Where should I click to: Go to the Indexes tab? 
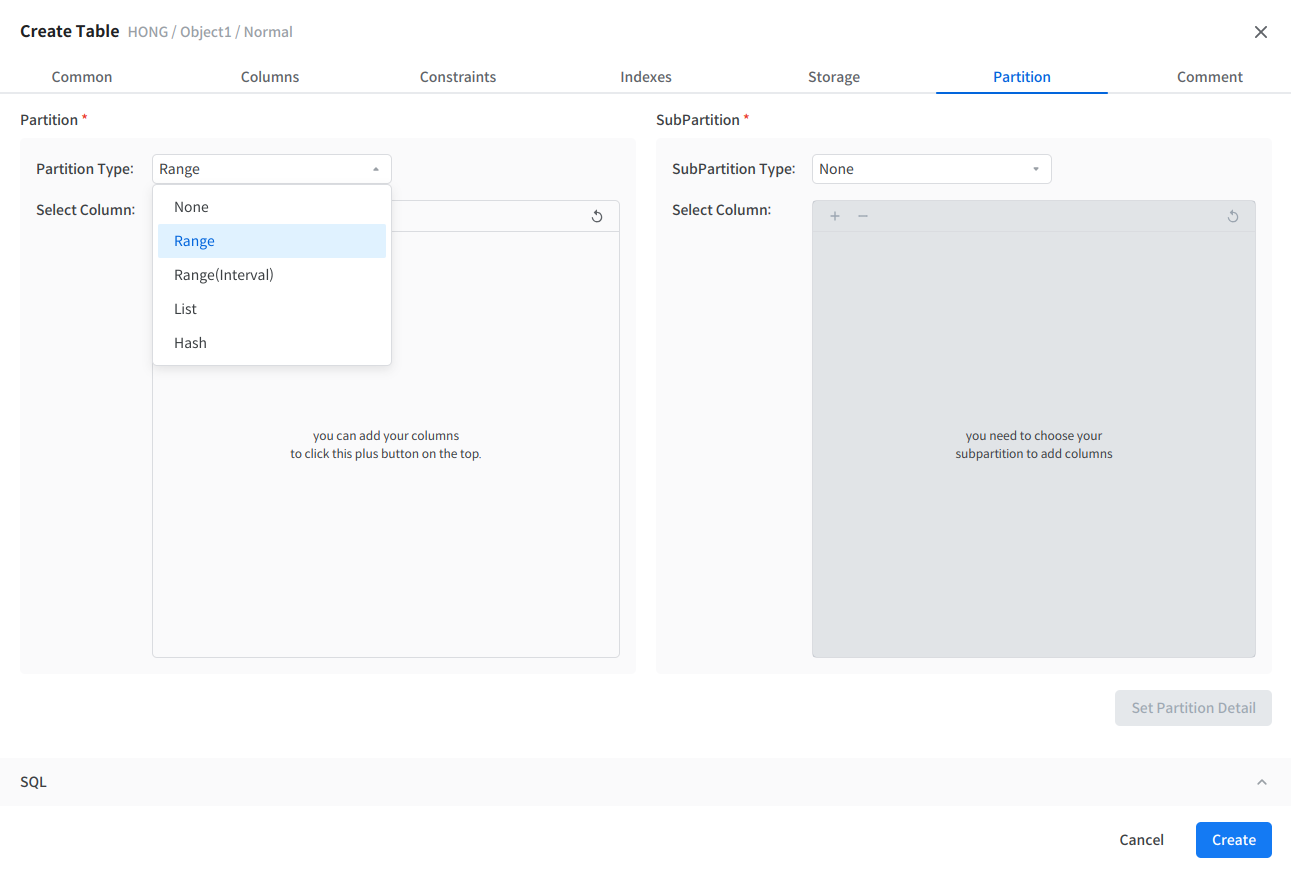[x=646, y=77]
